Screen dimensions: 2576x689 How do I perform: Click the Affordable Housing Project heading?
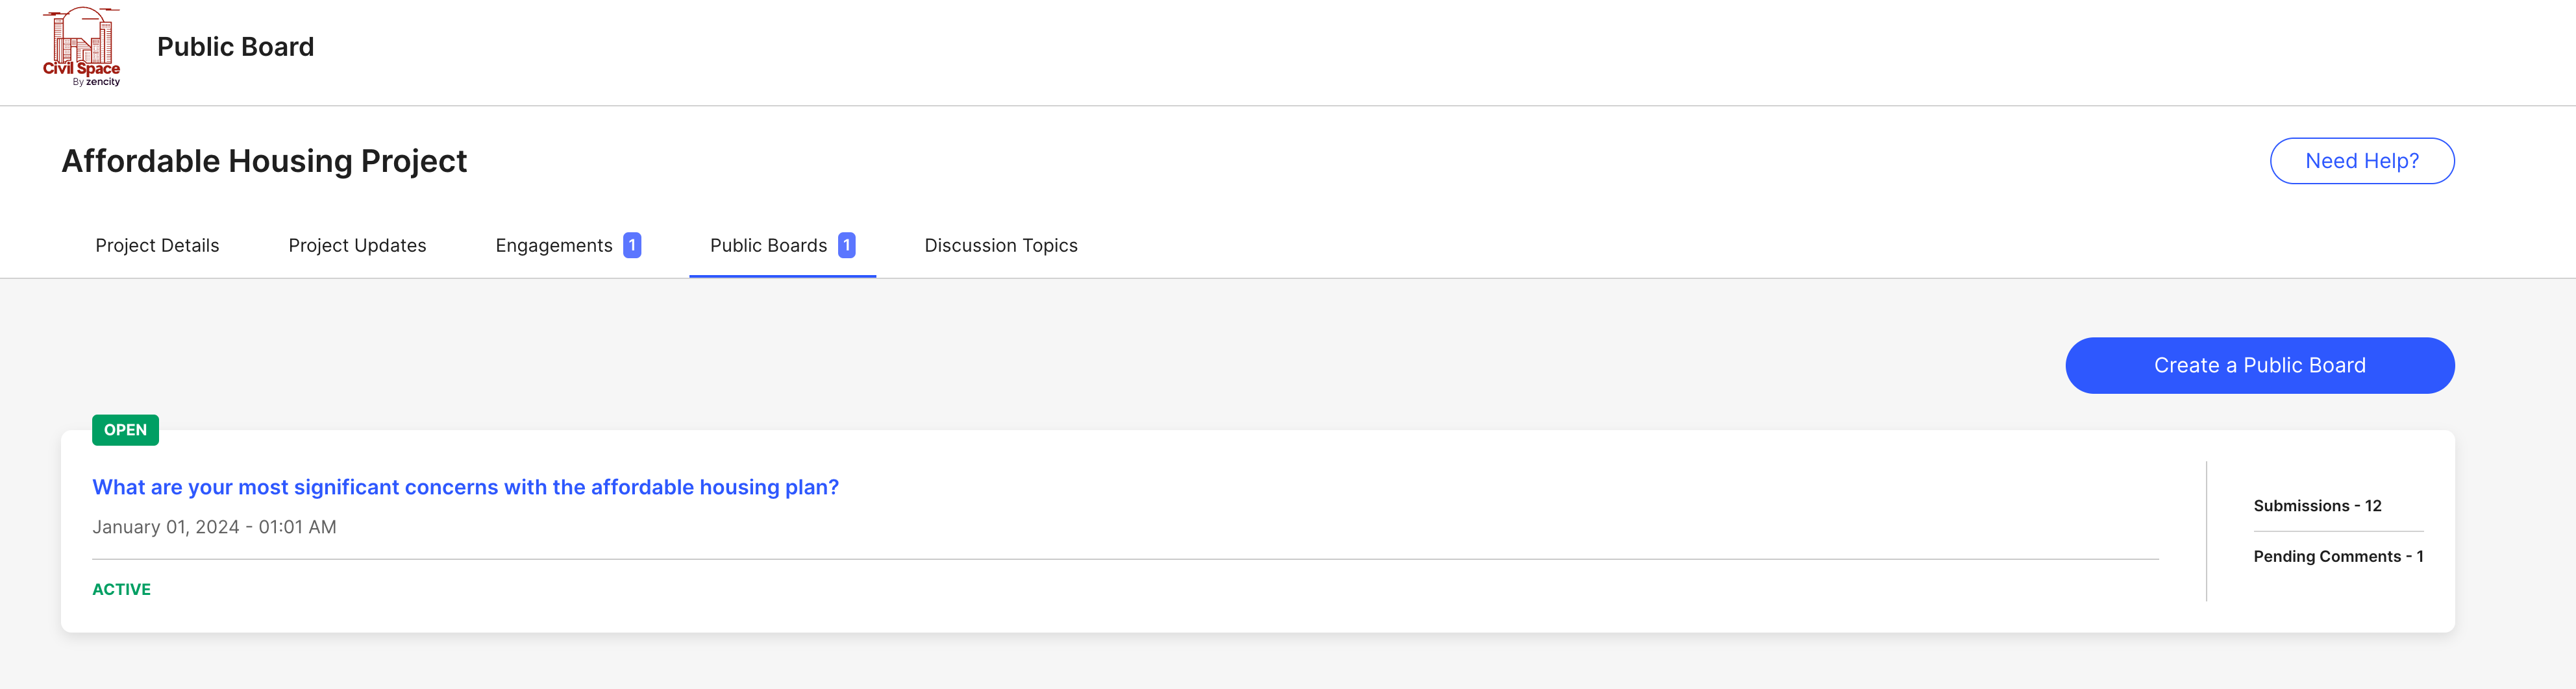(x=264, y=161)
